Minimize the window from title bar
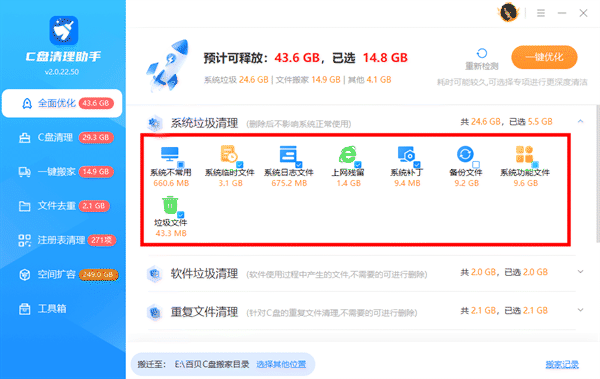600x379 pixels. (x=562, y=13)
